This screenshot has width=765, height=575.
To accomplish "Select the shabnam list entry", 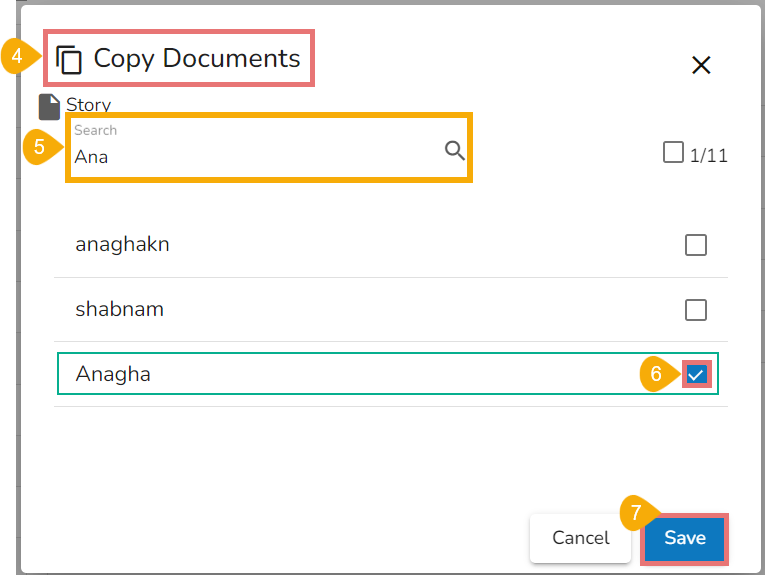I will 119,309.
